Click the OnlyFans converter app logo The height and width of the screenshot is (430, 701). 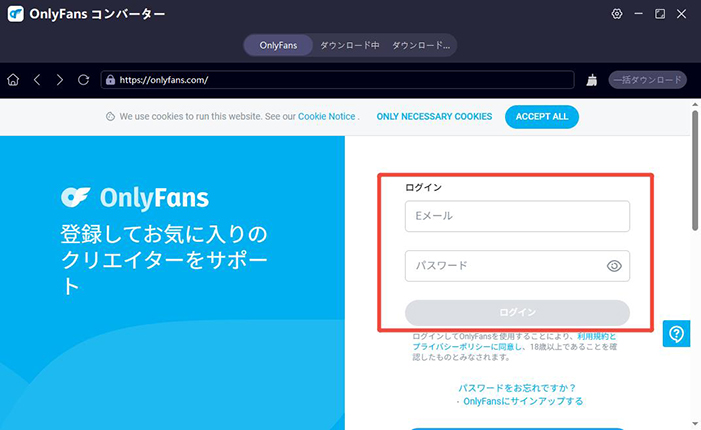pos(16,14)
